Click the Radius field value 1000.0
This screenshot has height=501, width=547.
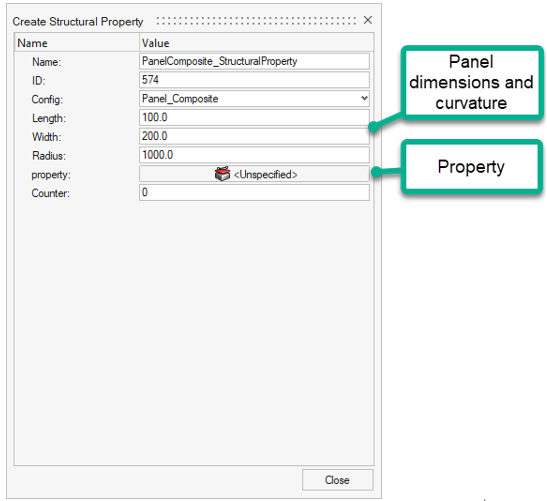click(254, 155)
